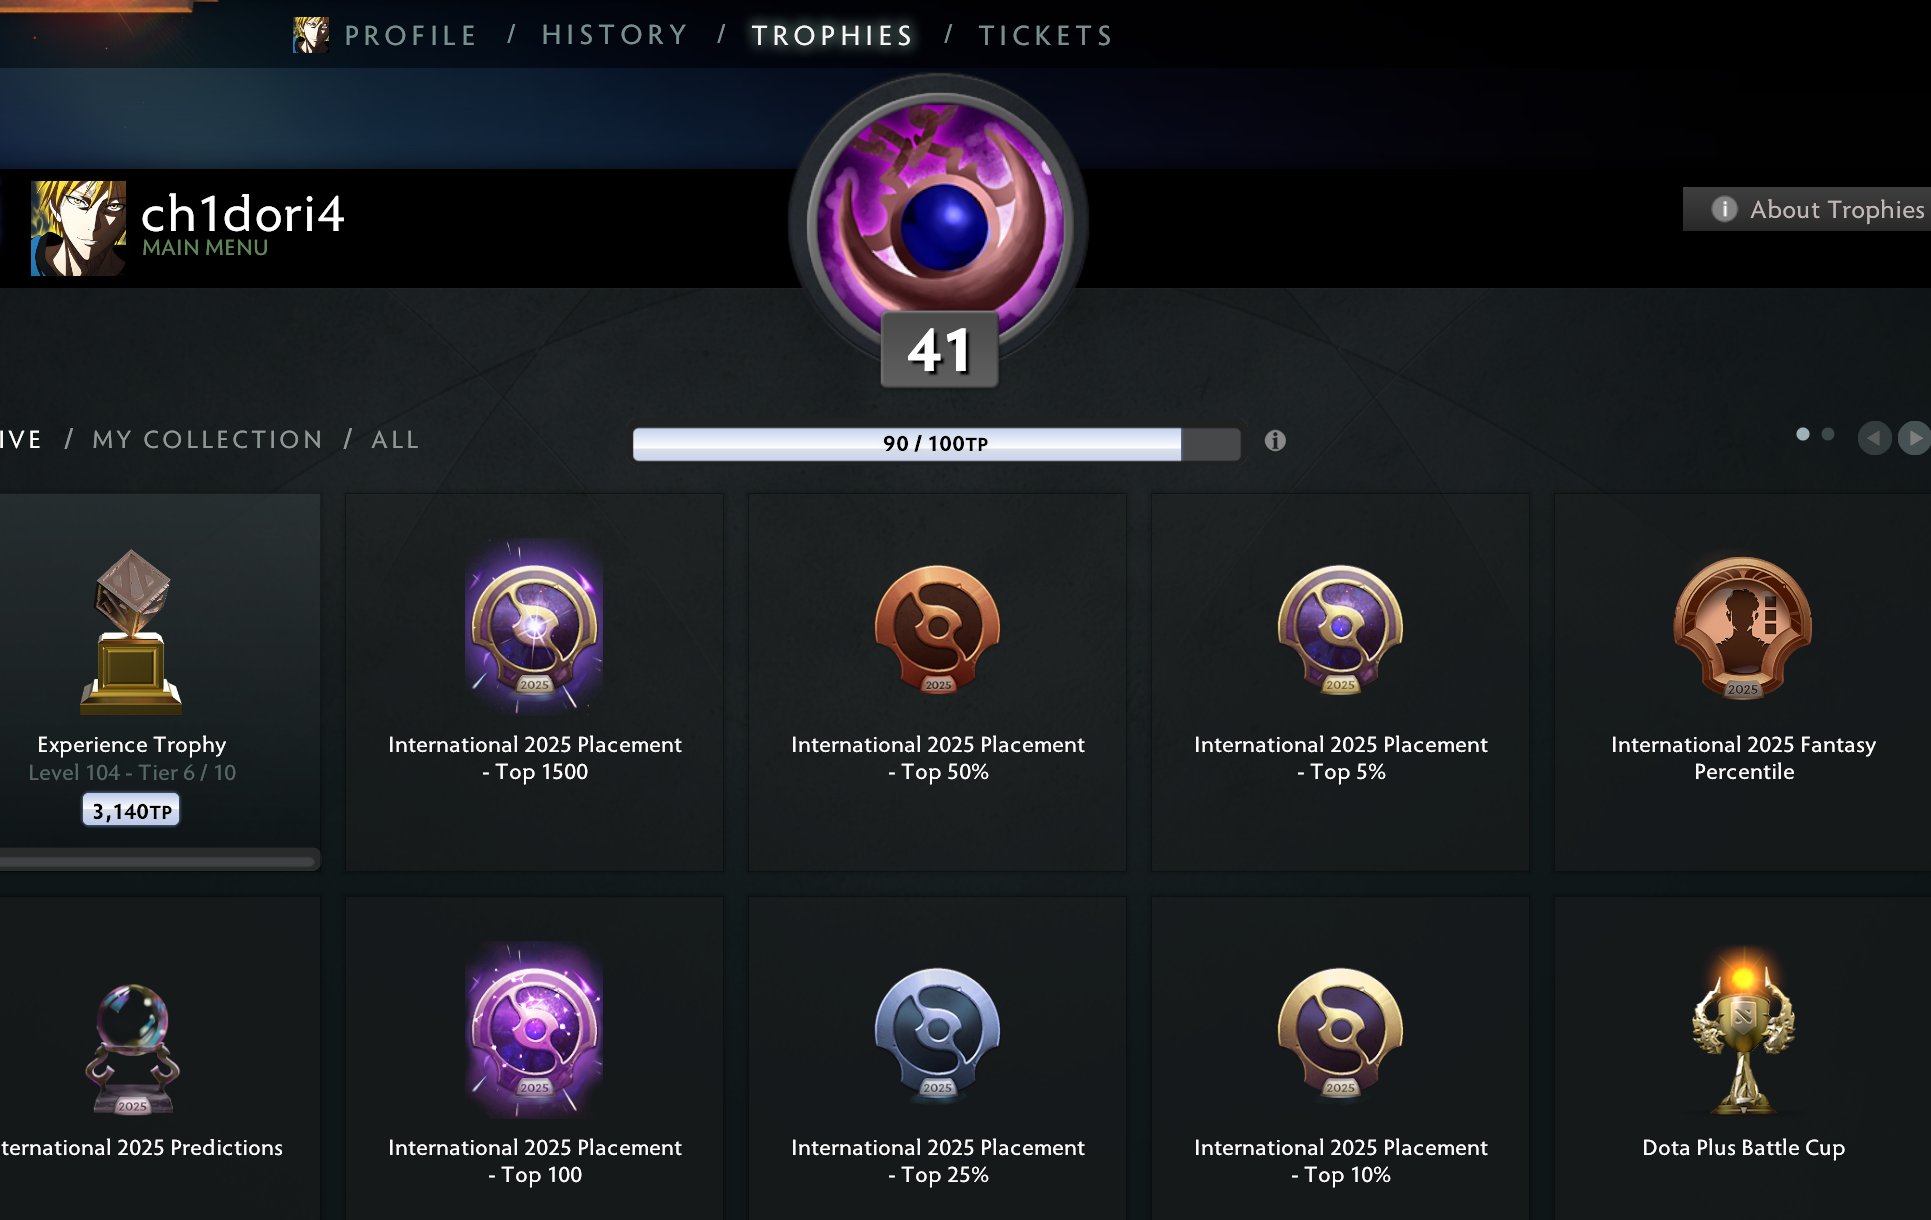
Task: Click the About Trophies button
Action: pos(1807,209)
